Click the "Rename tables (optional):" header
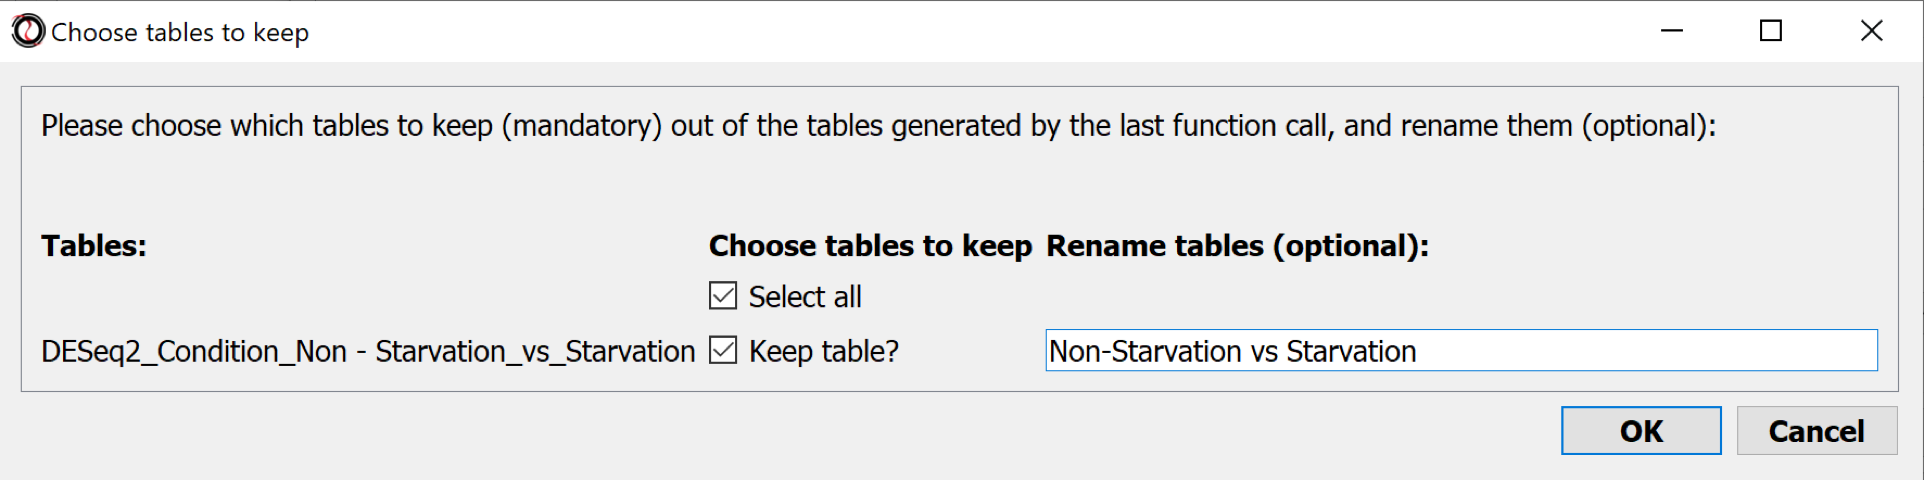The image size is (1924, 480). pyautogui.click(x=1237, y=246)
